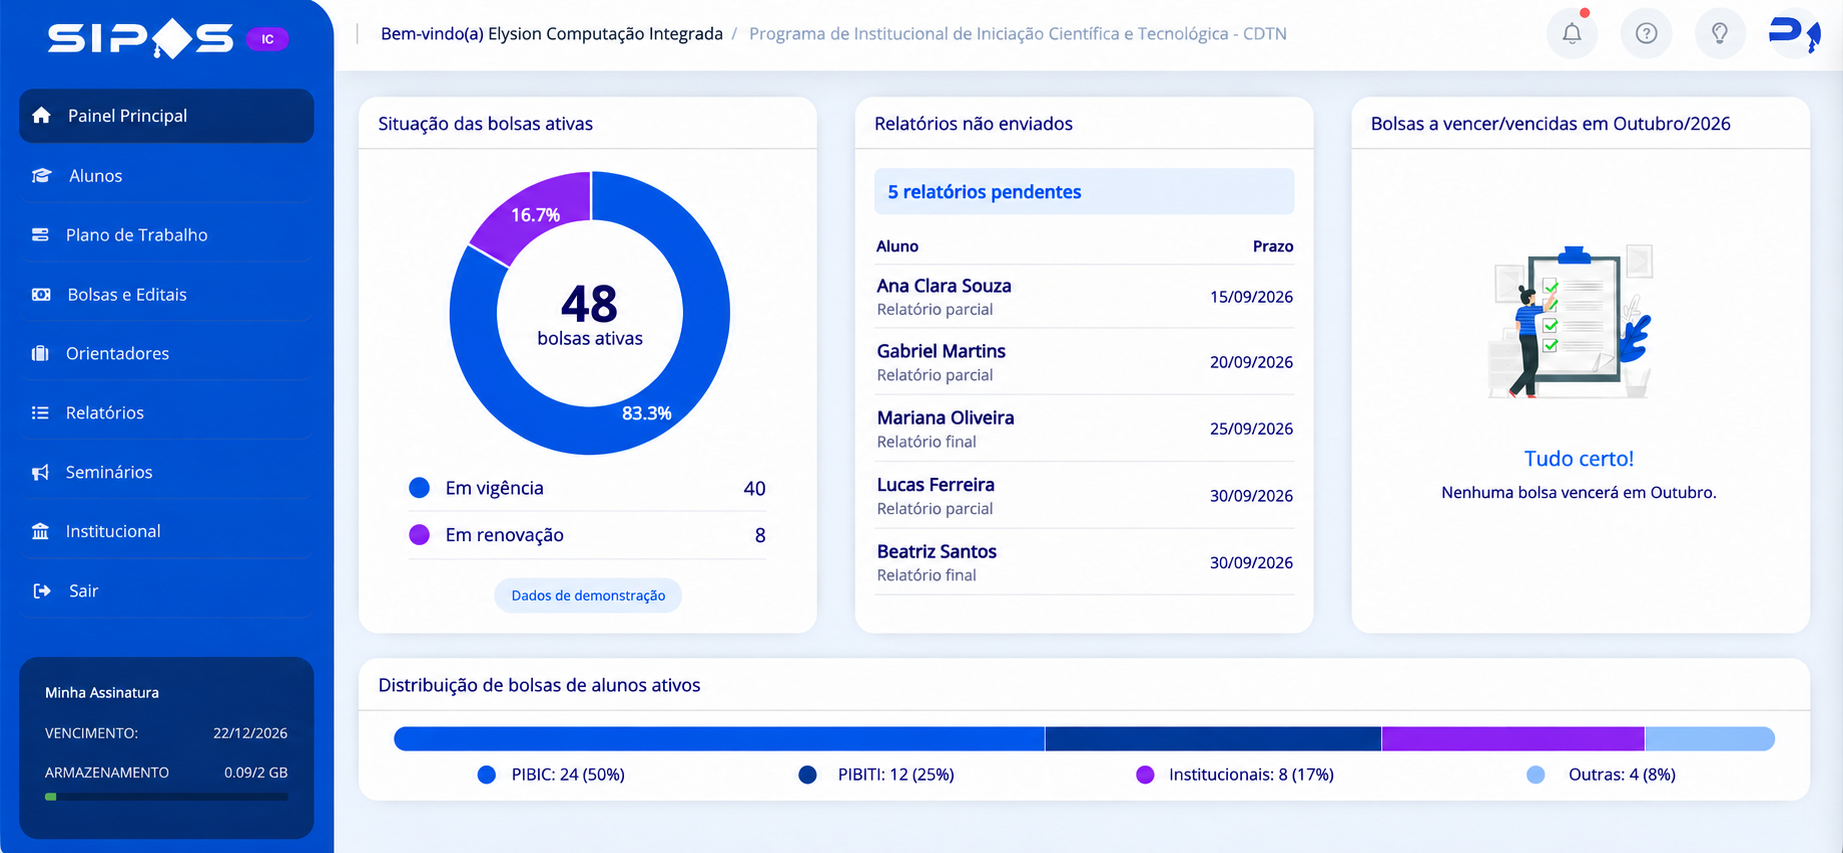Click the megaphone icon for Seminários
Image resolution: width=1843 pixels, height=853 pixels.
(40, 472)
